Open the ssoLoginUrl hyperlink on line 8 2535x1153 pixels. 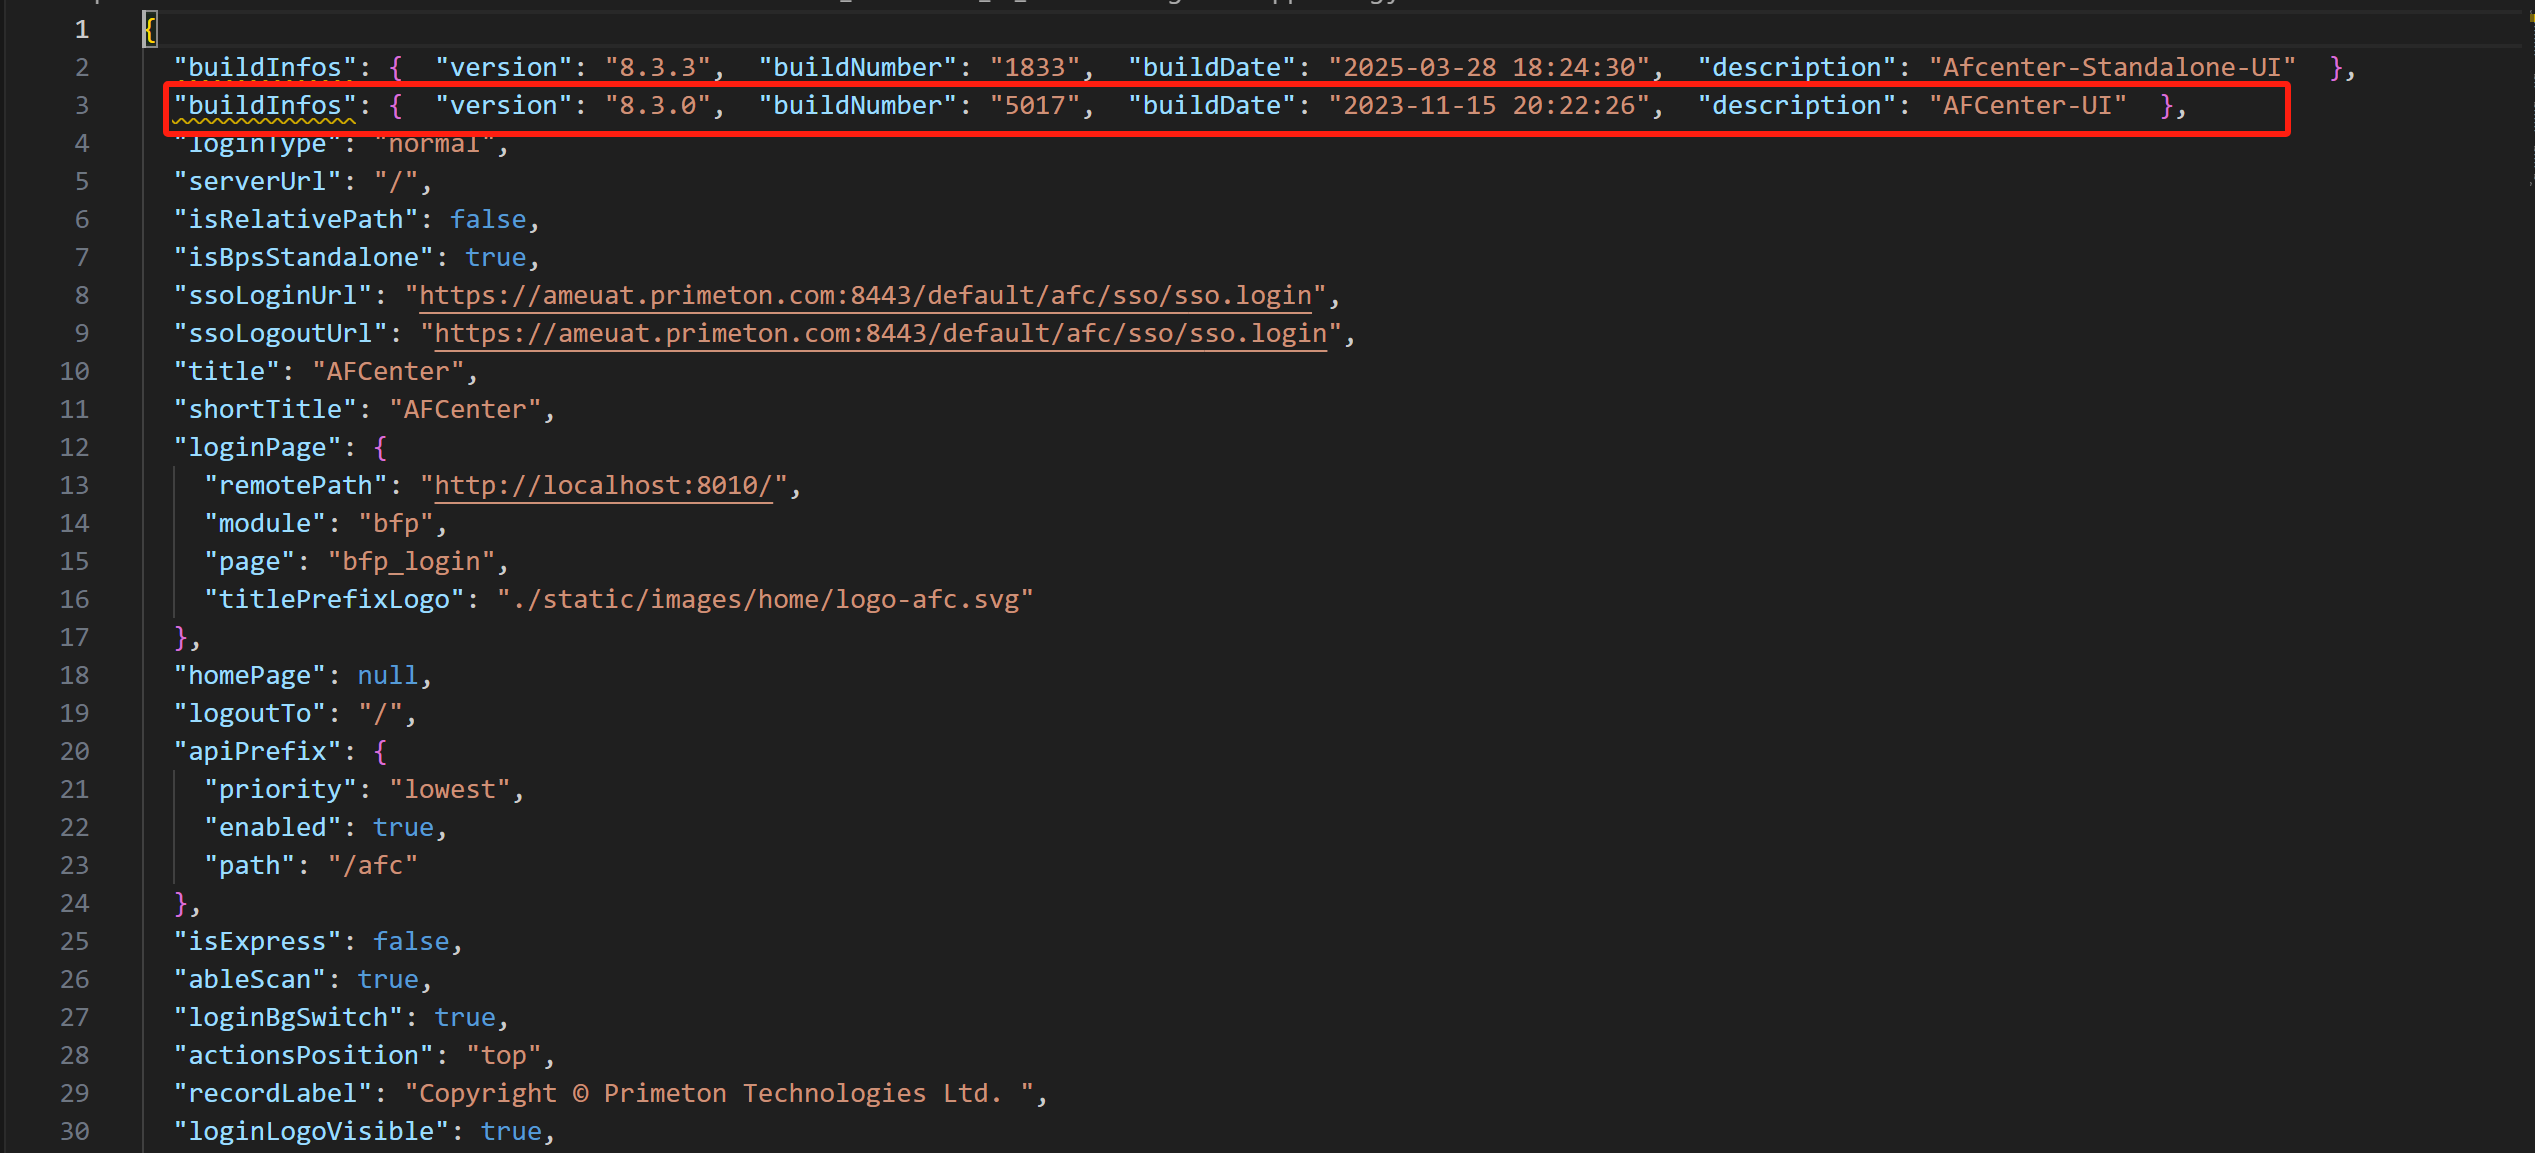(865, 295)
